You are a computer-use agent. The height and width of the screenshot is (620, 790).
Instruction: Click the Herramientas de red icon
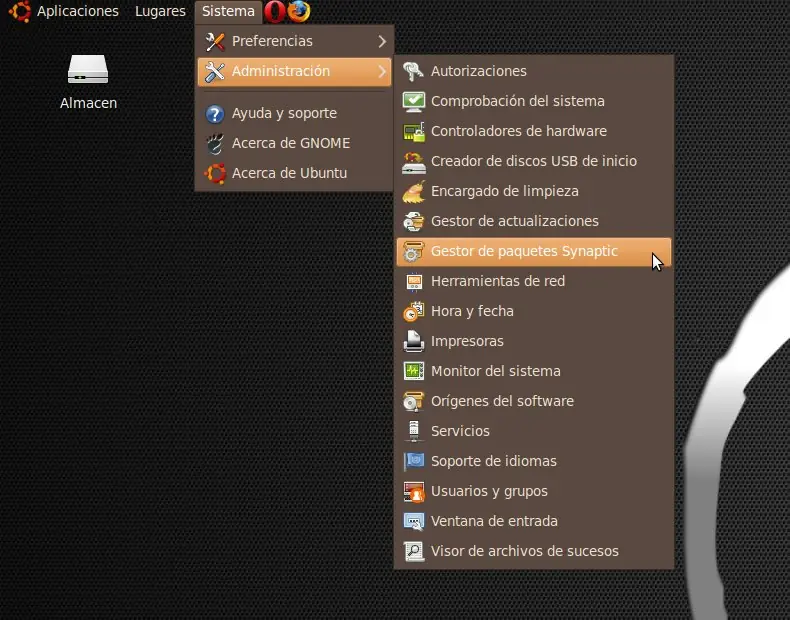point(414,282)
